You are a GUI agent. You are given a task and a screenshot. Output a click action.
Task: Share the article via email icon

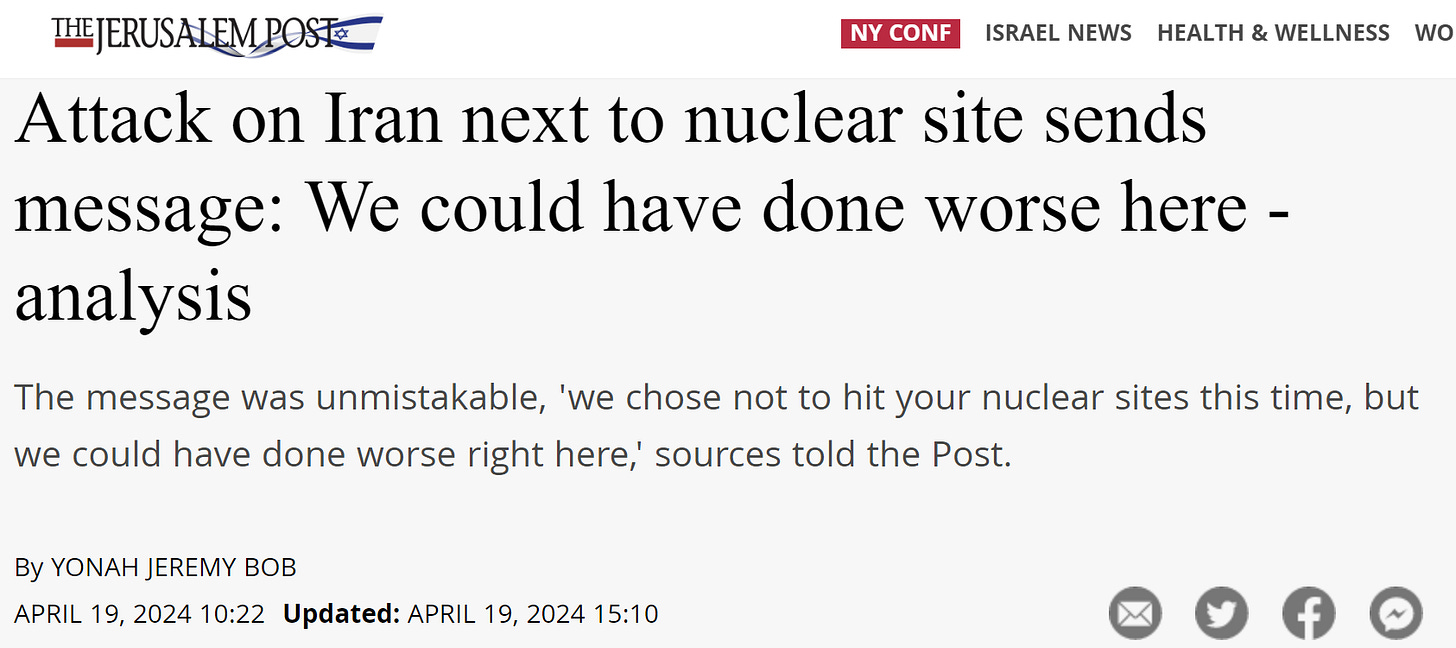click(x=1134, y=613)
